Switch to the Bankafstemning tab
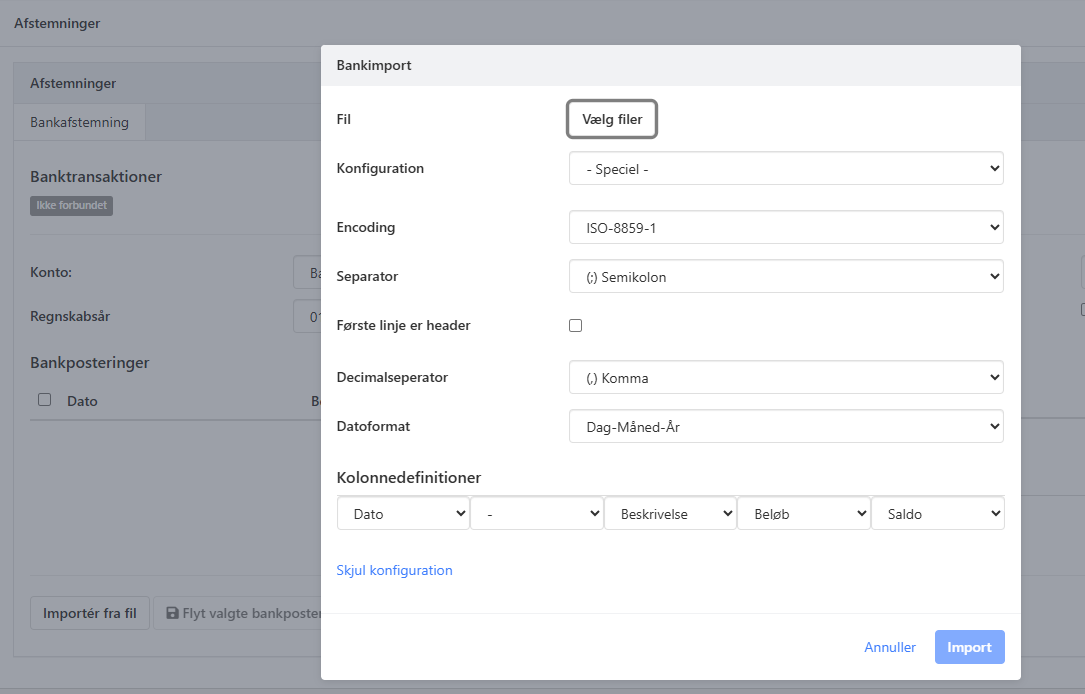 (x=79, y=122)
